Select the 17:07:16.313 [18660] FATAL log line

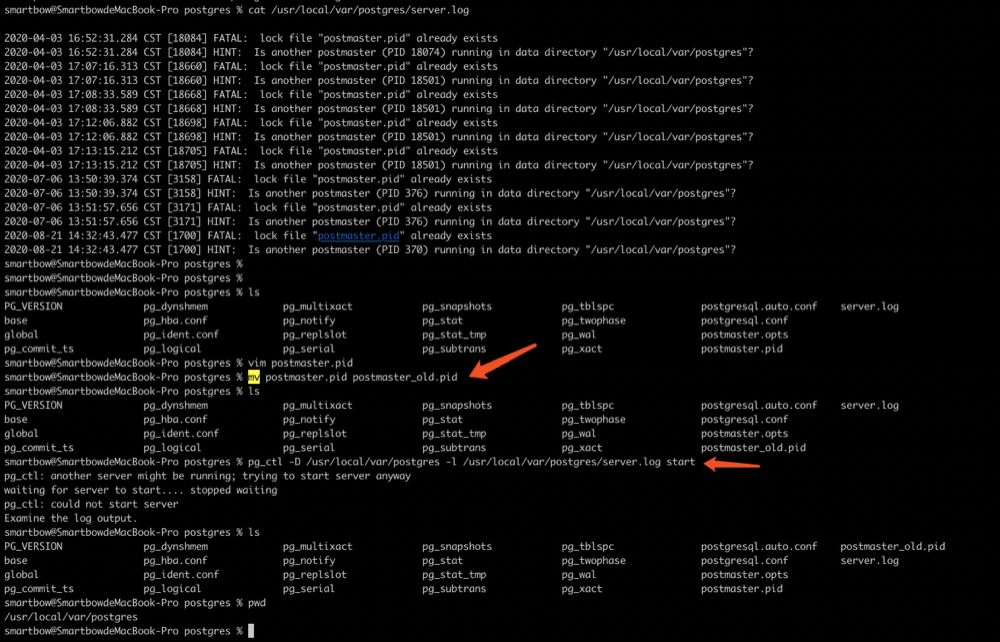pyautogui.click(x=251, y=66)
